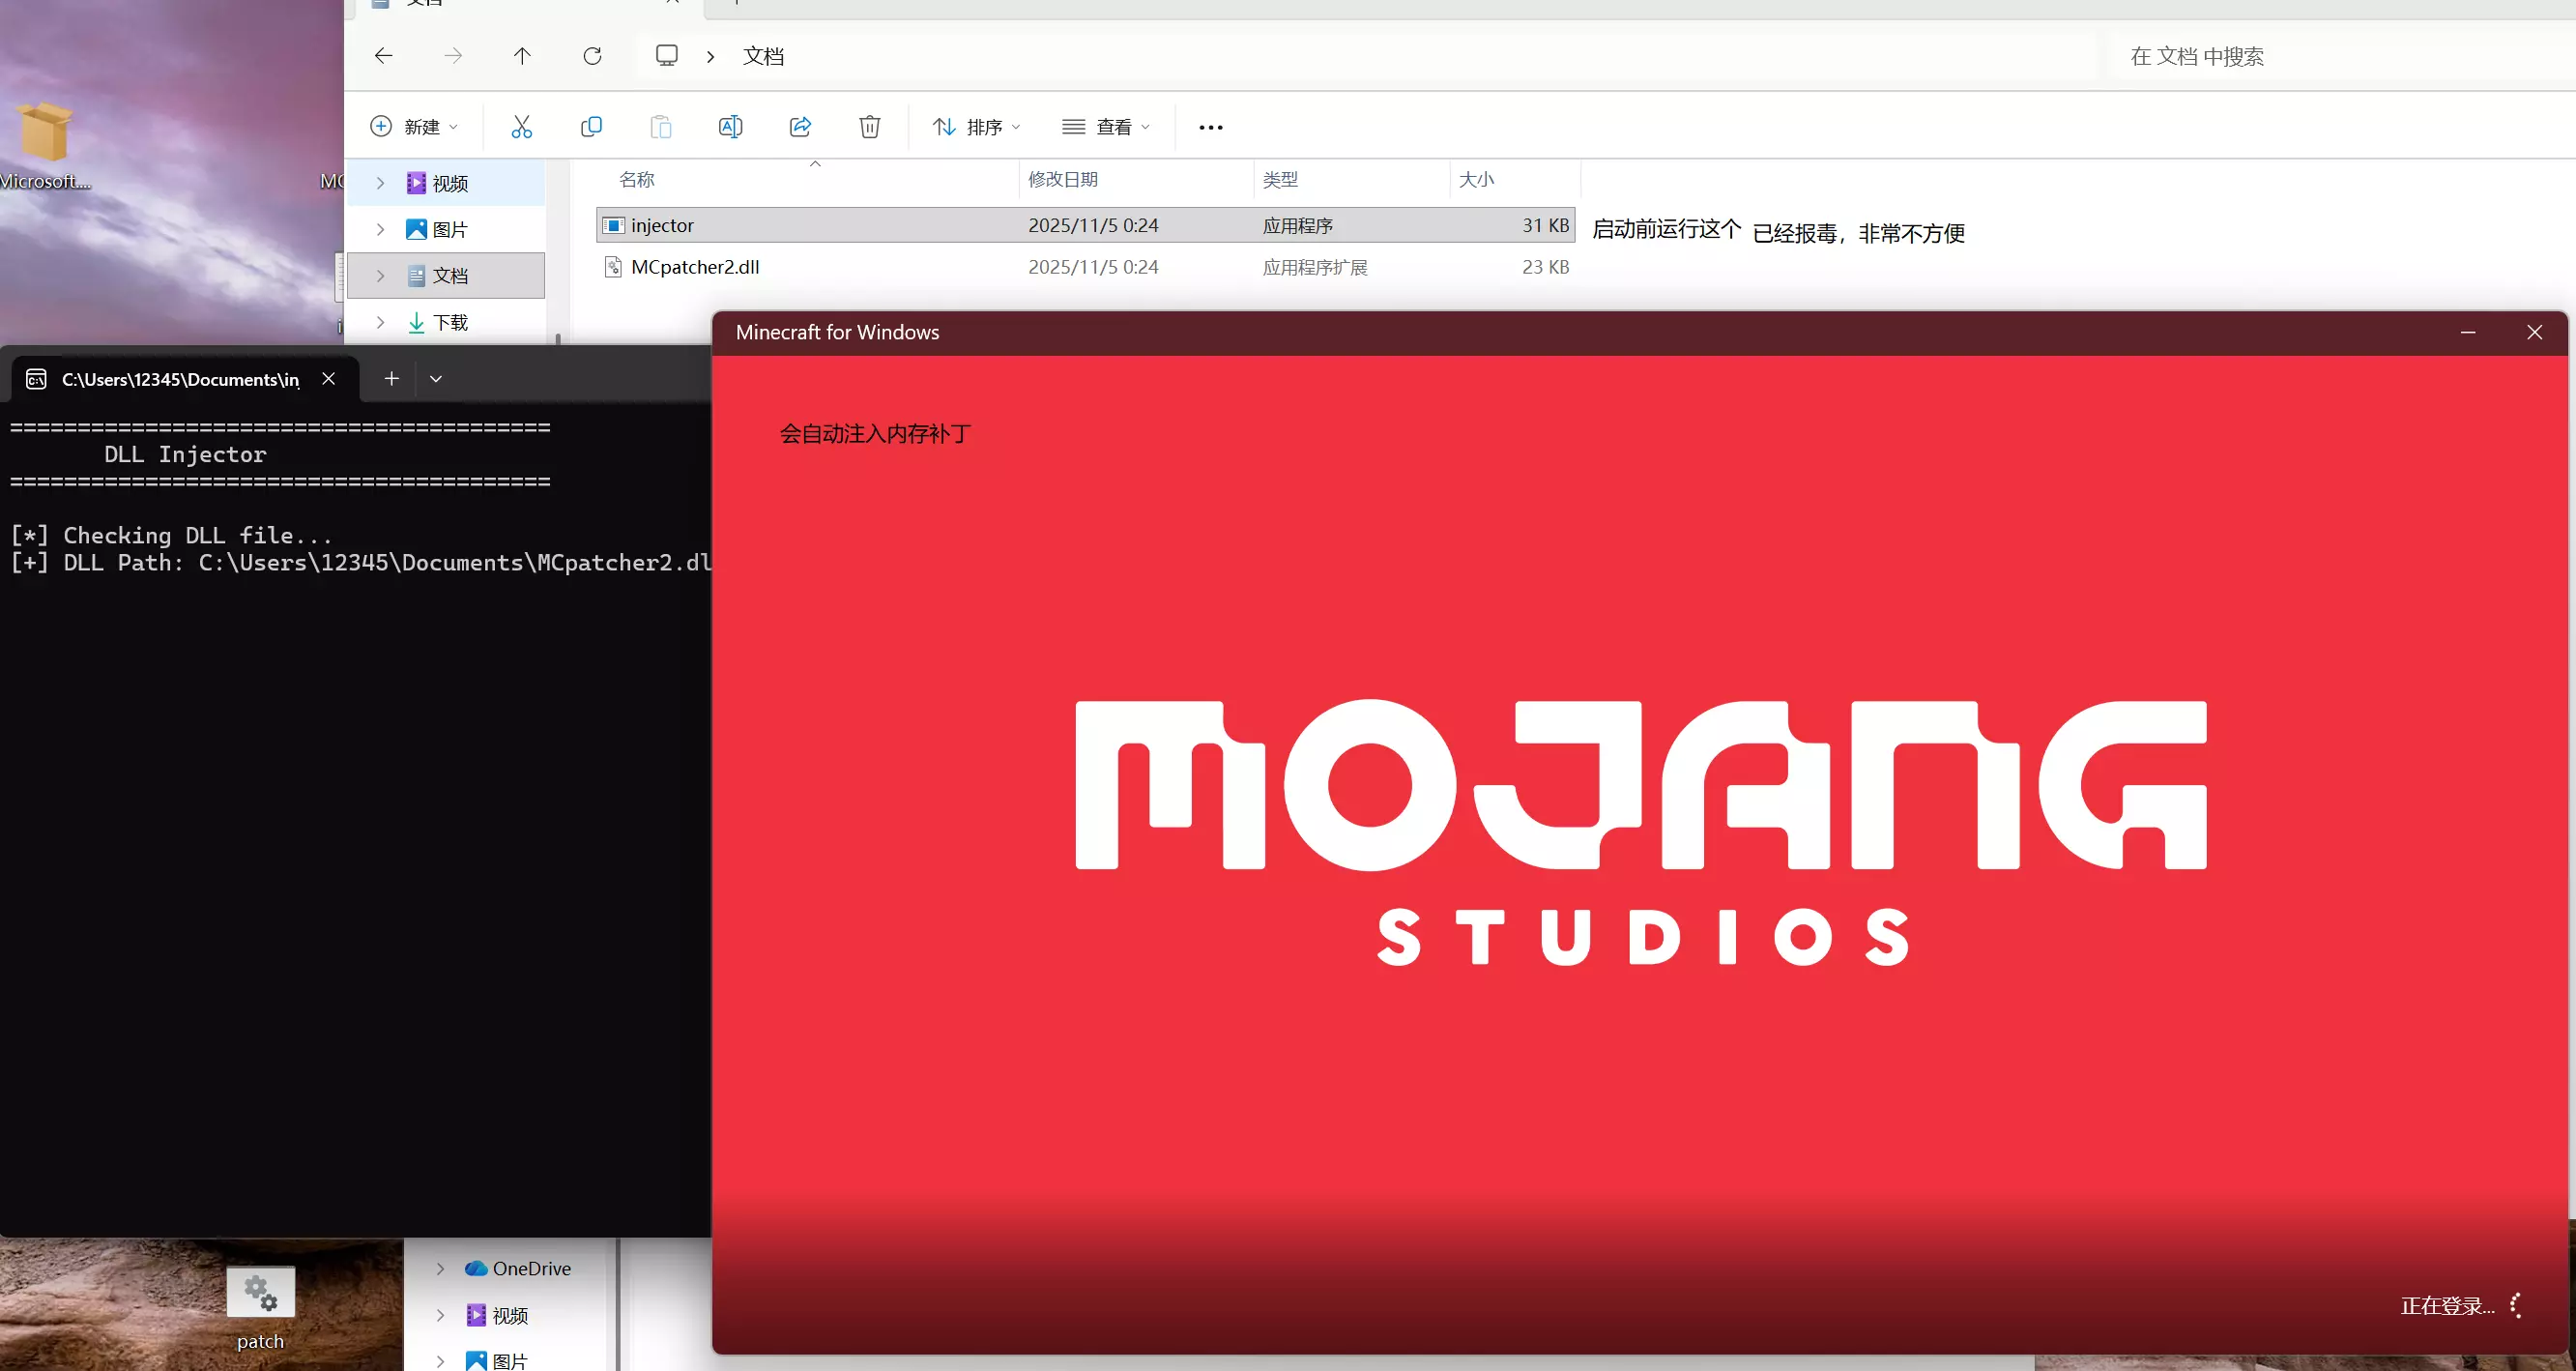Open the three-dots more options menu

[1211, 127]
